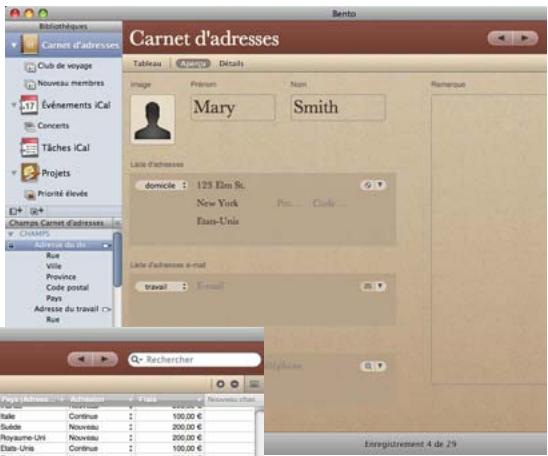Image resolution: width=548 pixels, height=456 pixels.
Task: Select the Code postal field
Action: click(x=67, y=288)
